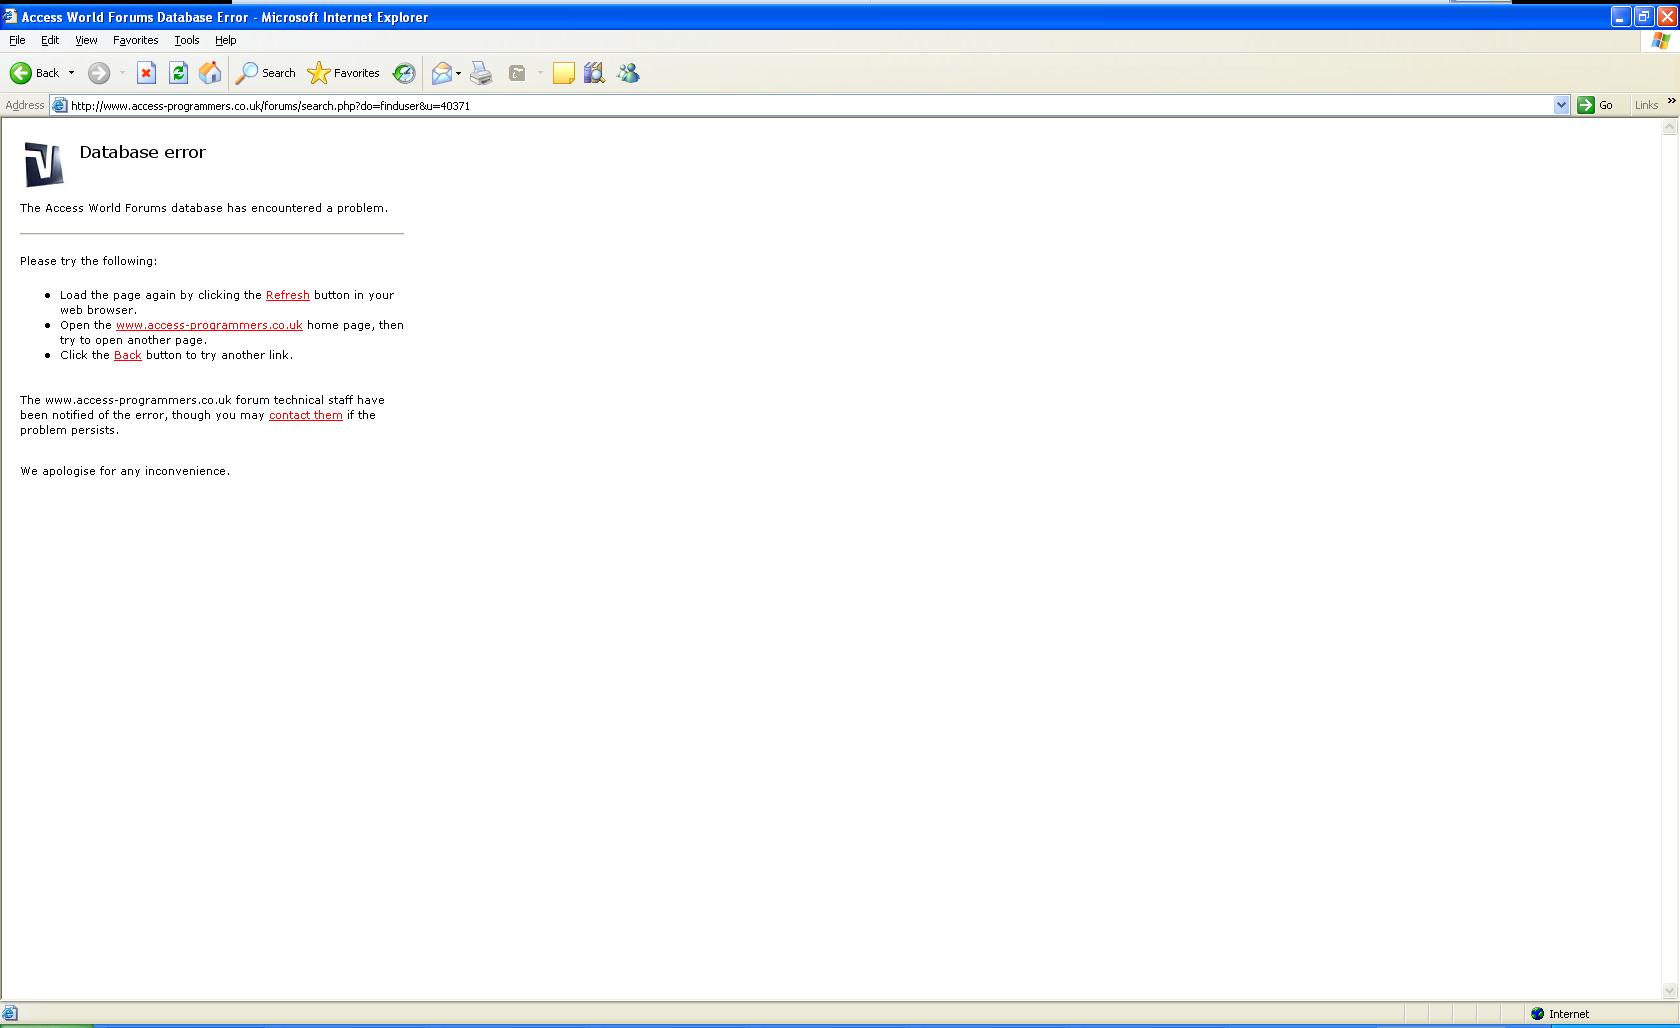Click the Internet zone globe in status bar

(1538, 1014)
